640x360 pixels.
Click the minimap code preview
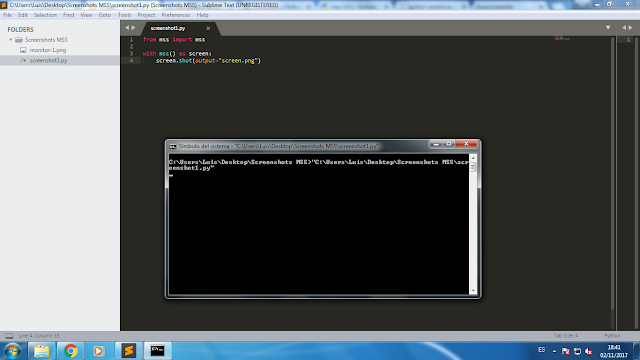562,38
